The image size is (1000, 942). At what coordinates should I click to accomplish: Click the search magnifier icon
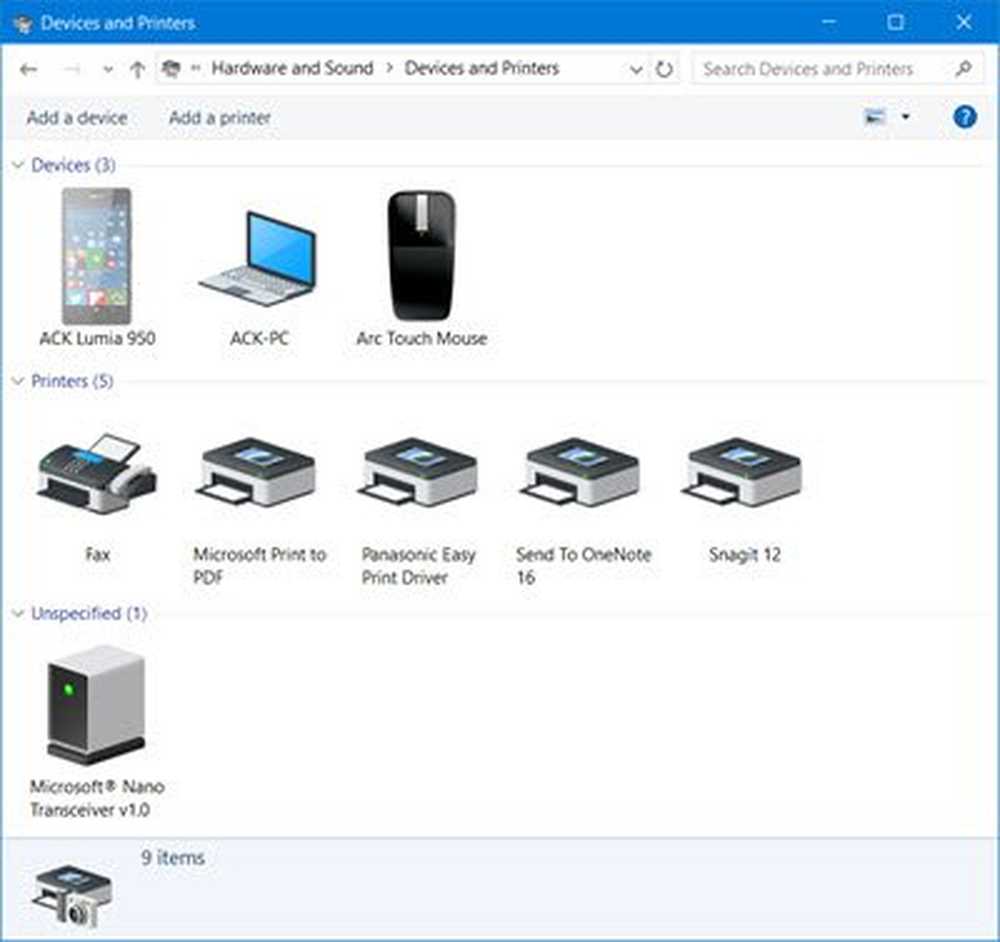(x=964, y=68)
